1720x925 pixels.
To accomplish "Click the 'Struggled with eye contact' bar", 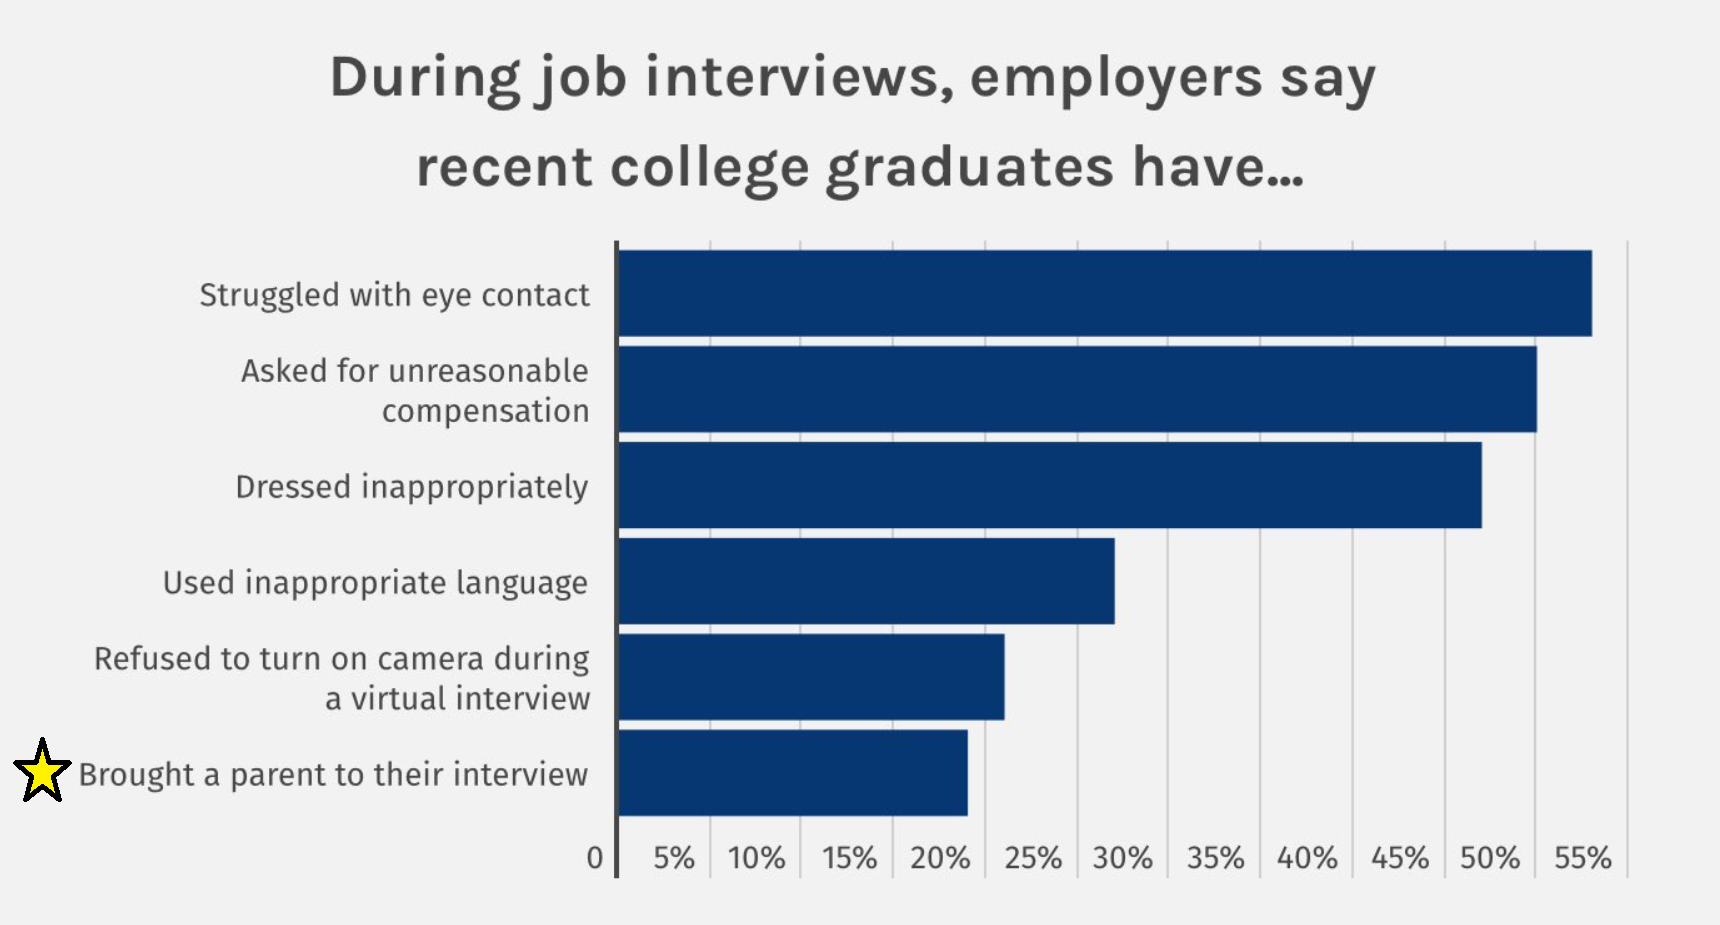I will point(1104,293).
